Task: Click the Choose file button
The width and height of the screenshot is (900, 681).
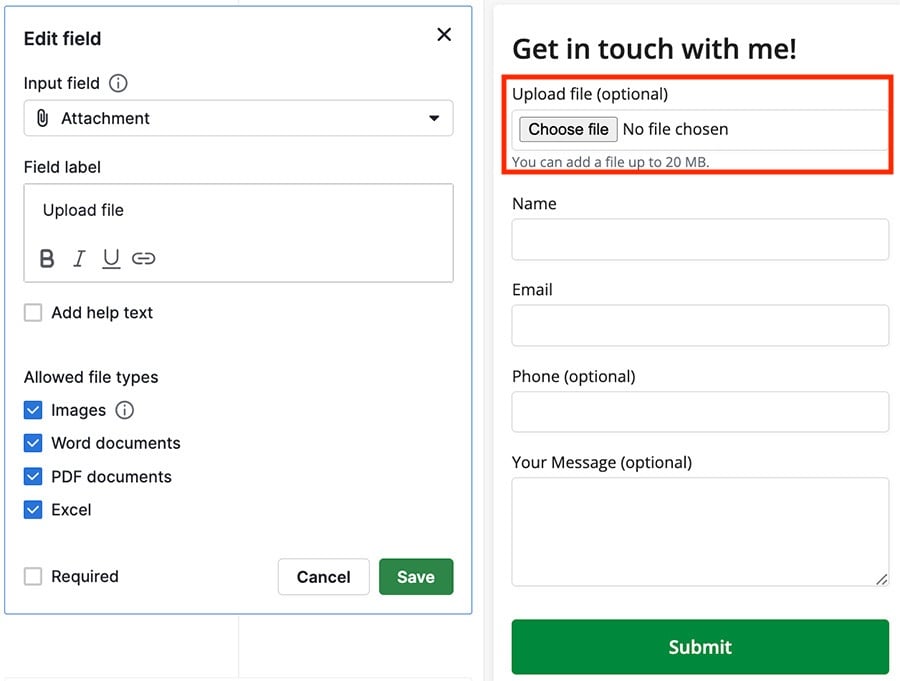Action: tap(567, 129)
